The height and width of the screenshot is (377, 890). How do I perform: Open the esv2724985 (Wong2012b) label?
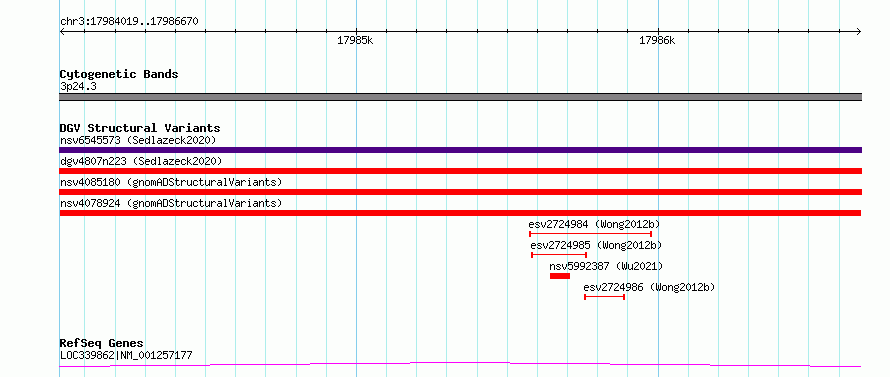coord(596,245)
